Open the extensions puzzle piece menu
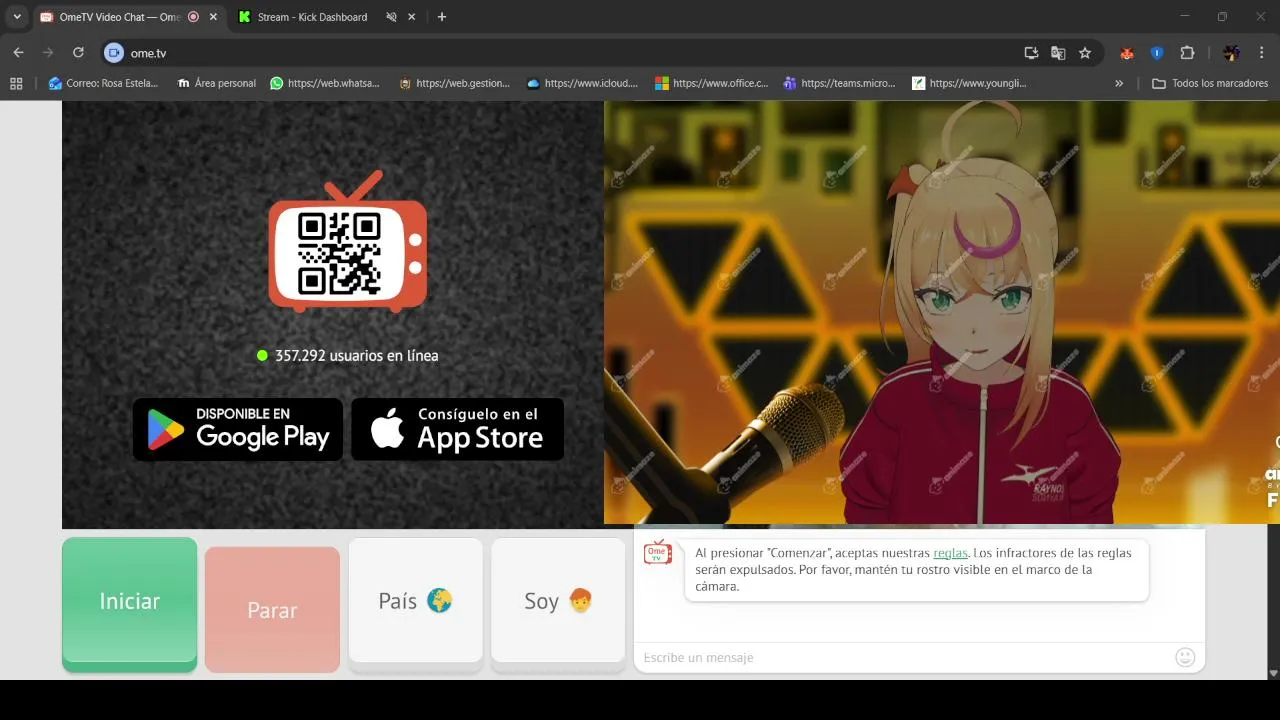The width and height of the screenshot is (1280, 720). tap(1188, 53)
